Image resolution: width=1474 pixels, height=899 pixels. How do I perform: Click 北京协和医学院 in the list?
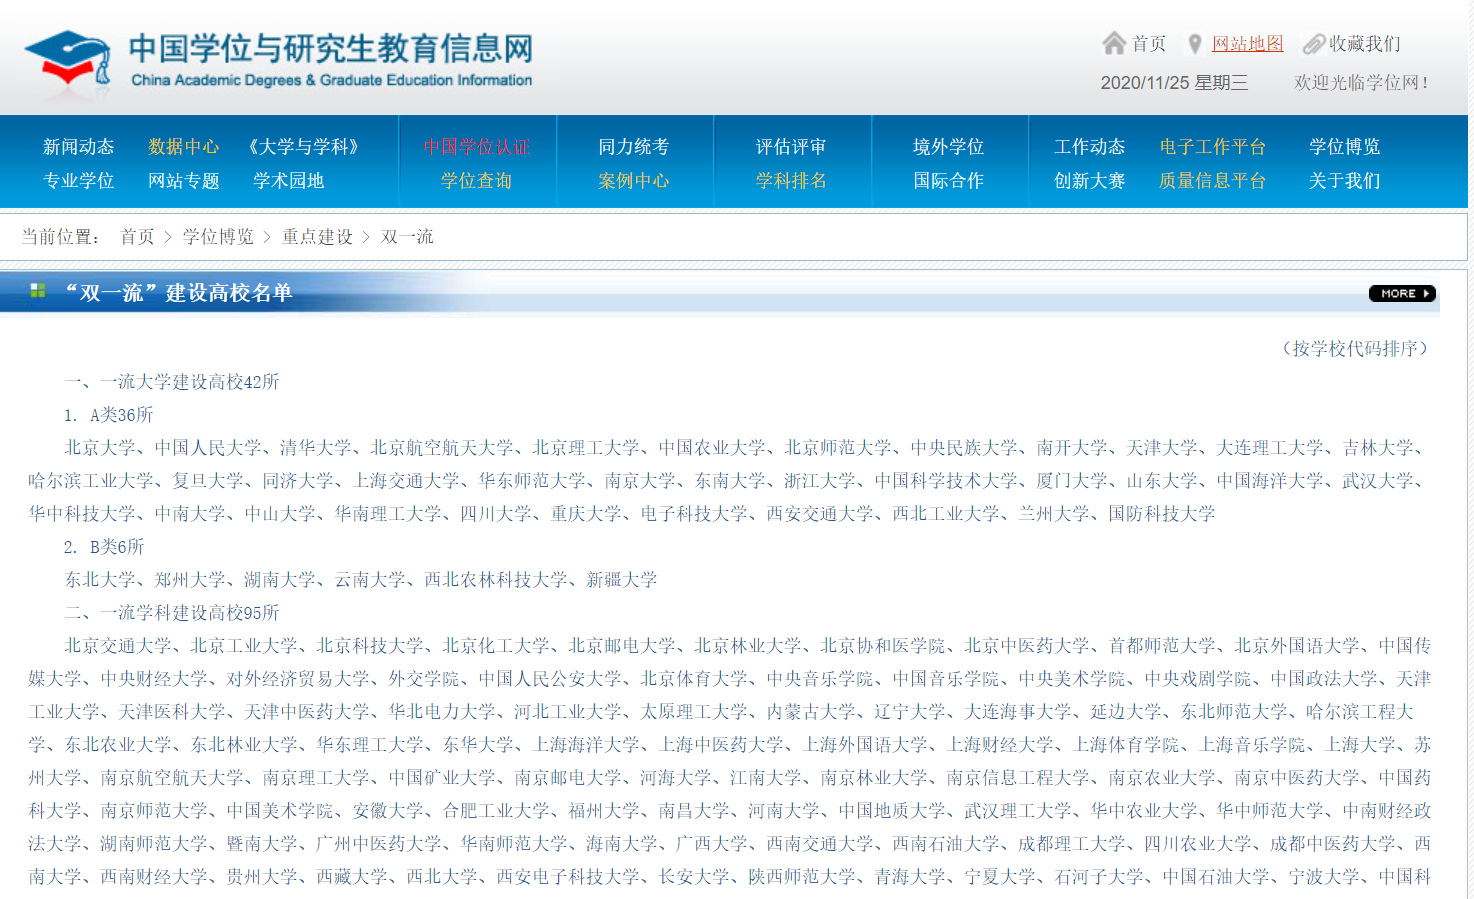(x=883, y=646)
